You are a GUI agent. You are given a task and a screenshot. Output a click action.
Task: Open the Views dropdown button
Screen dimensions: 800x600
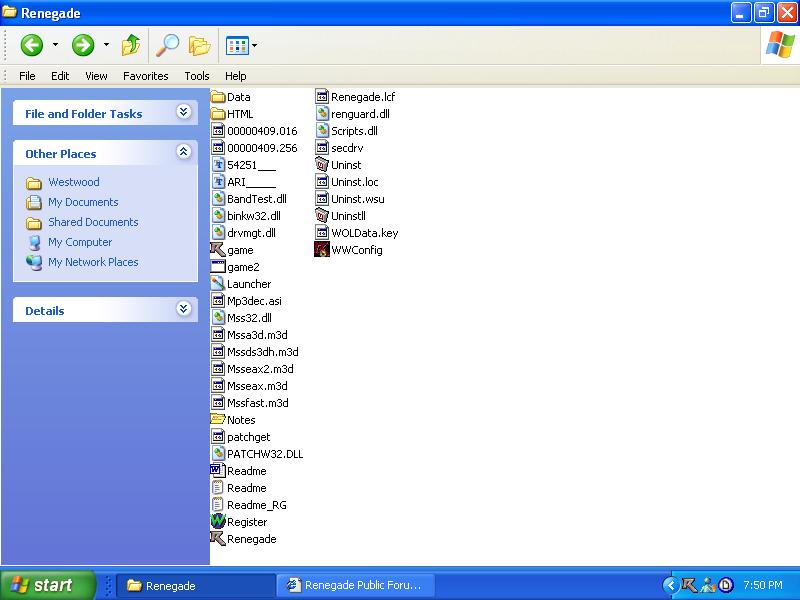(241, 45)
